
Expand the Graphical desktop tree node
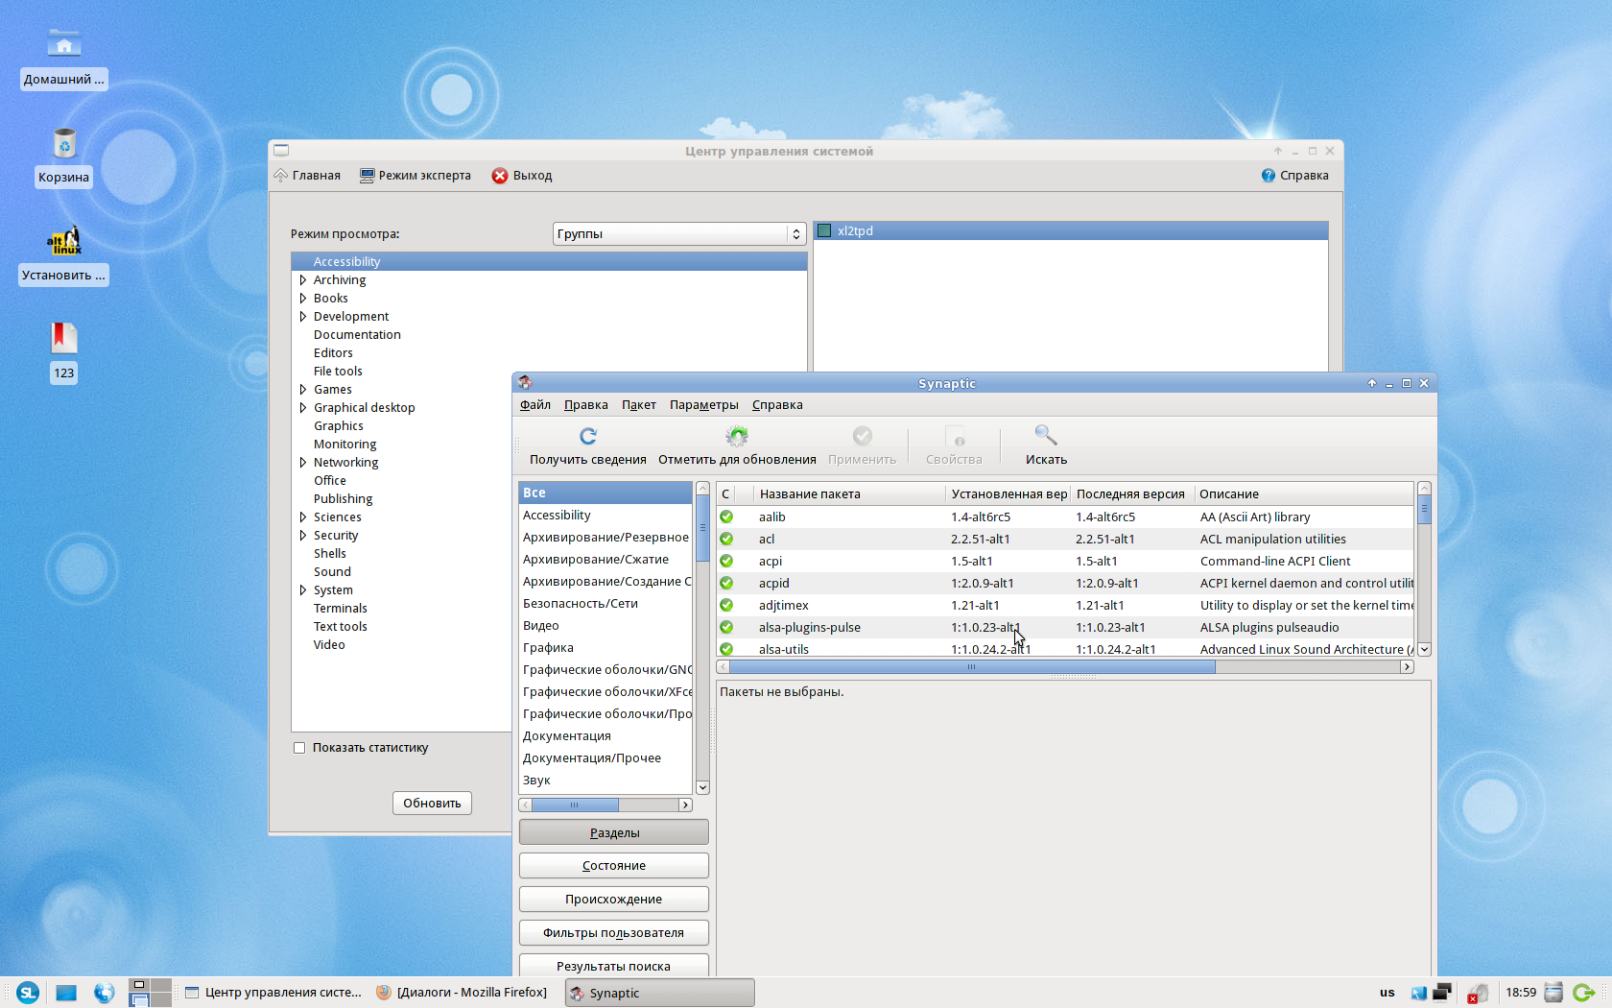point(303,407)
